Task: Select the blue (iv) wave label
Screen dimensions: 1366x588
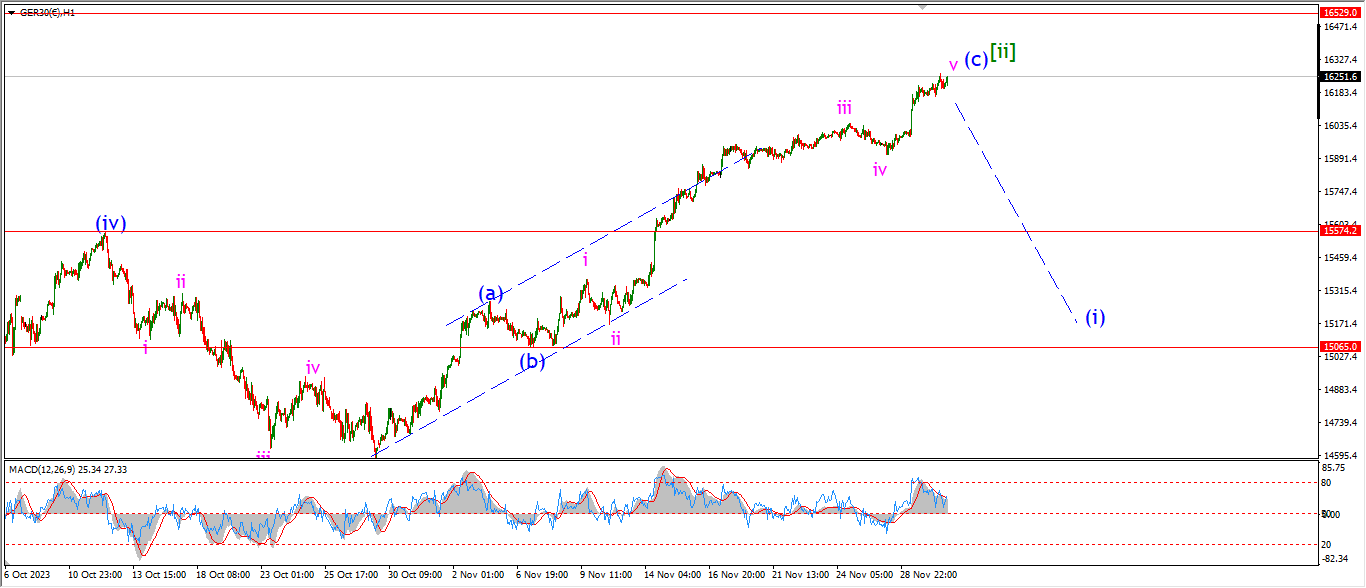Action: pos(110,223)
